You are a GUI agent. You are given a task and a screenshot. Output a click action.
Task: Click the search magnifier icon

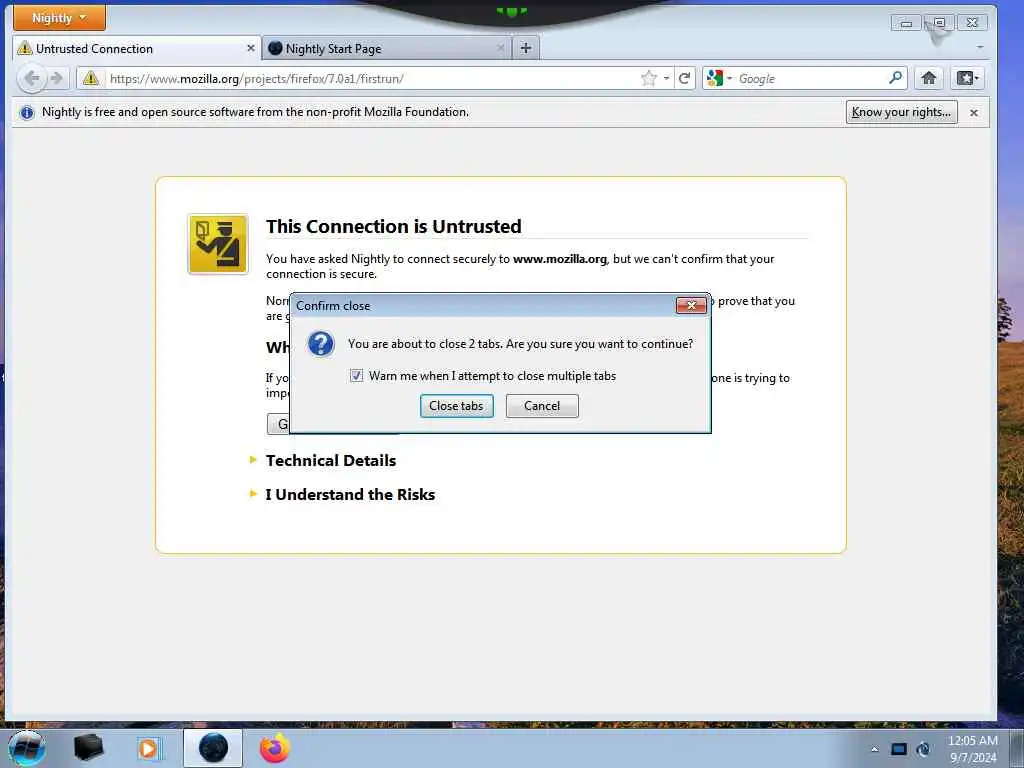pos(896,78)
